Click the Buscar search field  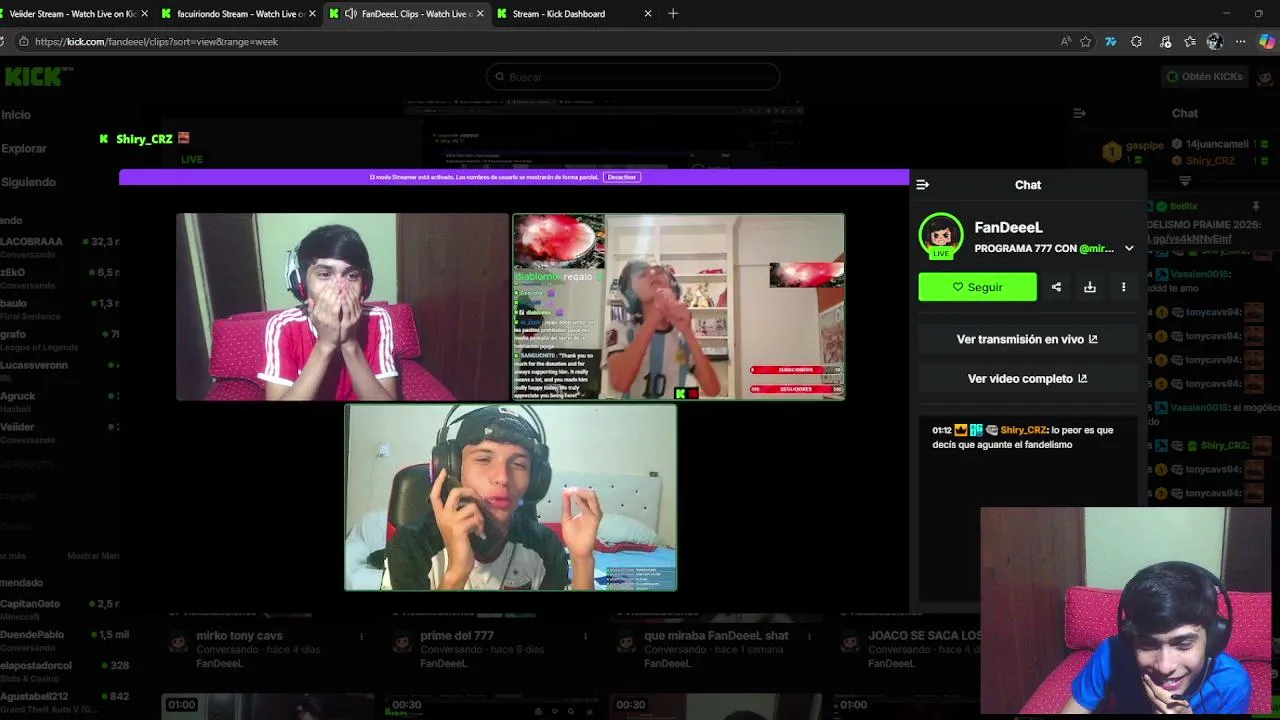(x=633, y=77)
